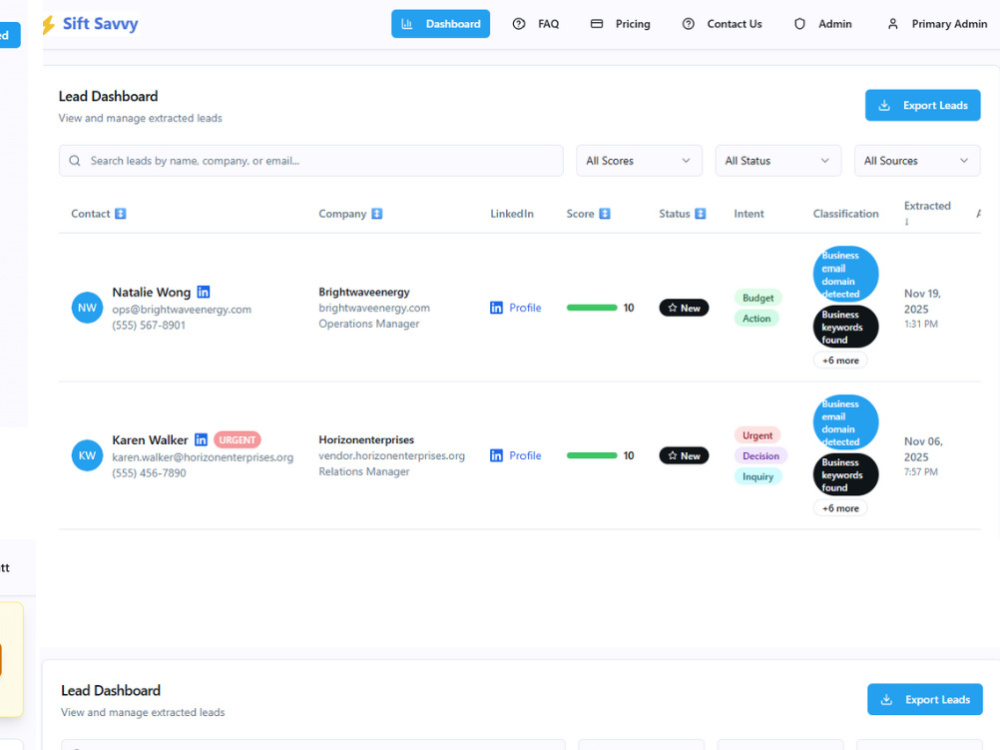Click the Urgent intent tag
This screenshot has width=1000, height=750.
[x=757, y=436]
